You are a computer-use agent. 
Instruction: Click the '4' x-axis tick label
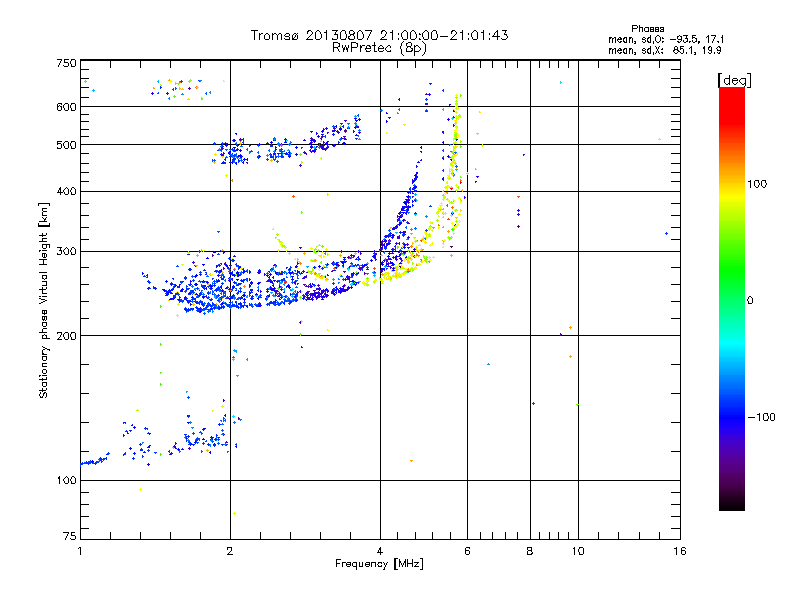[380, 551]
